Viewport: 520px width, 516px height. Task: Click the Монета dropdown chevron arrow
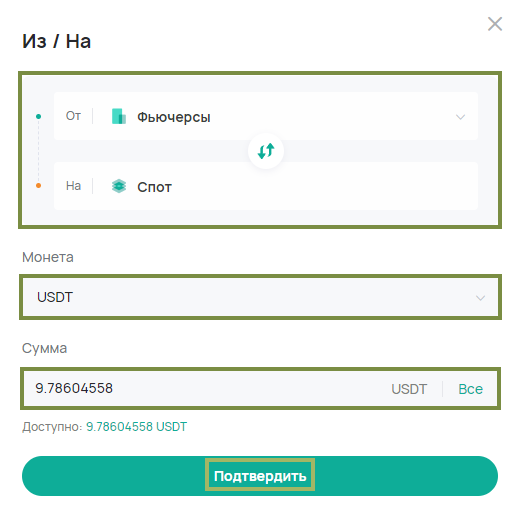tap(480, 298)
